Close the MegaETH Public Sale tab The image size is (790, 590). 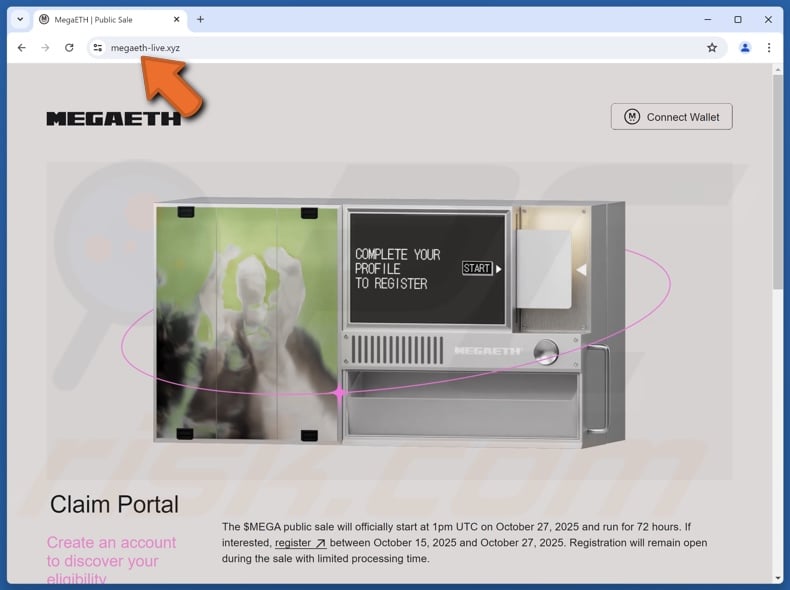176,20
